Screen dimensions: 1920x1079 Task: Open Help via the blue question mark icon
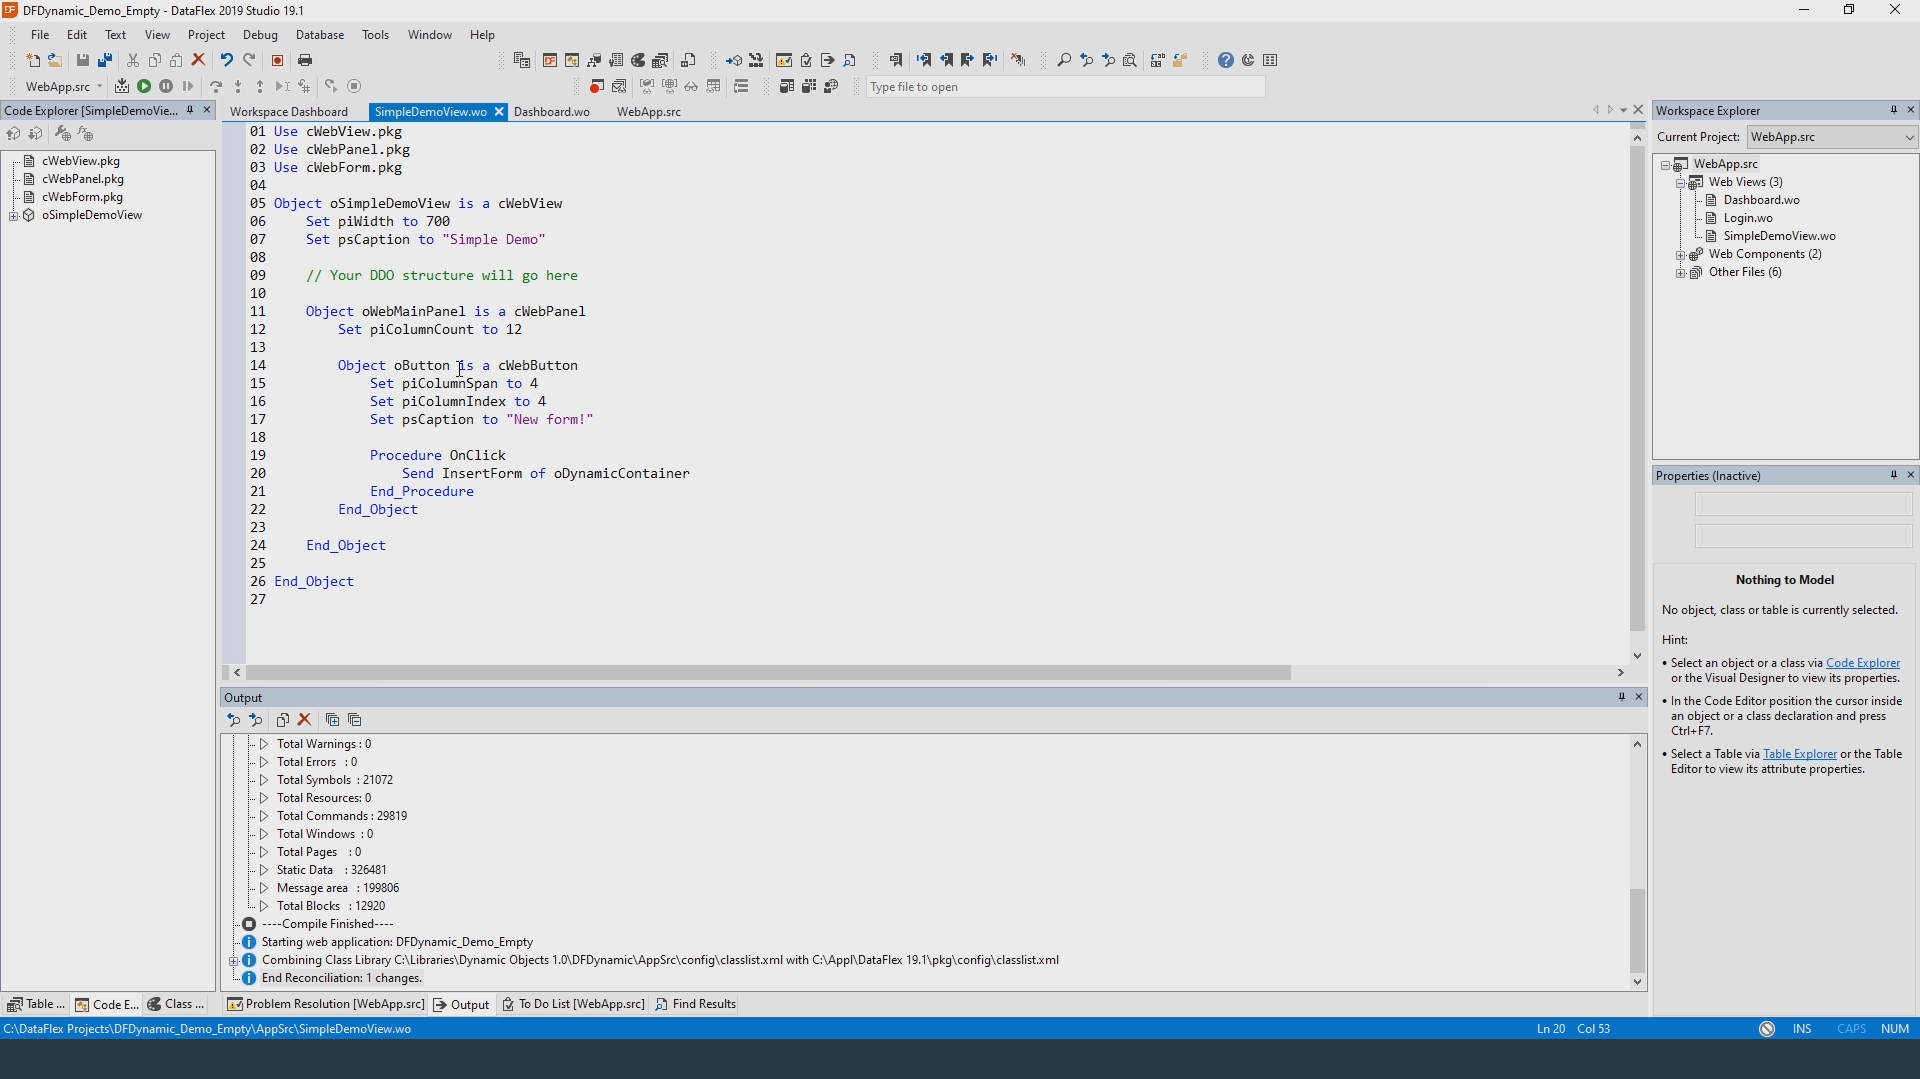pyautogui.click(x=1226, y=61)
